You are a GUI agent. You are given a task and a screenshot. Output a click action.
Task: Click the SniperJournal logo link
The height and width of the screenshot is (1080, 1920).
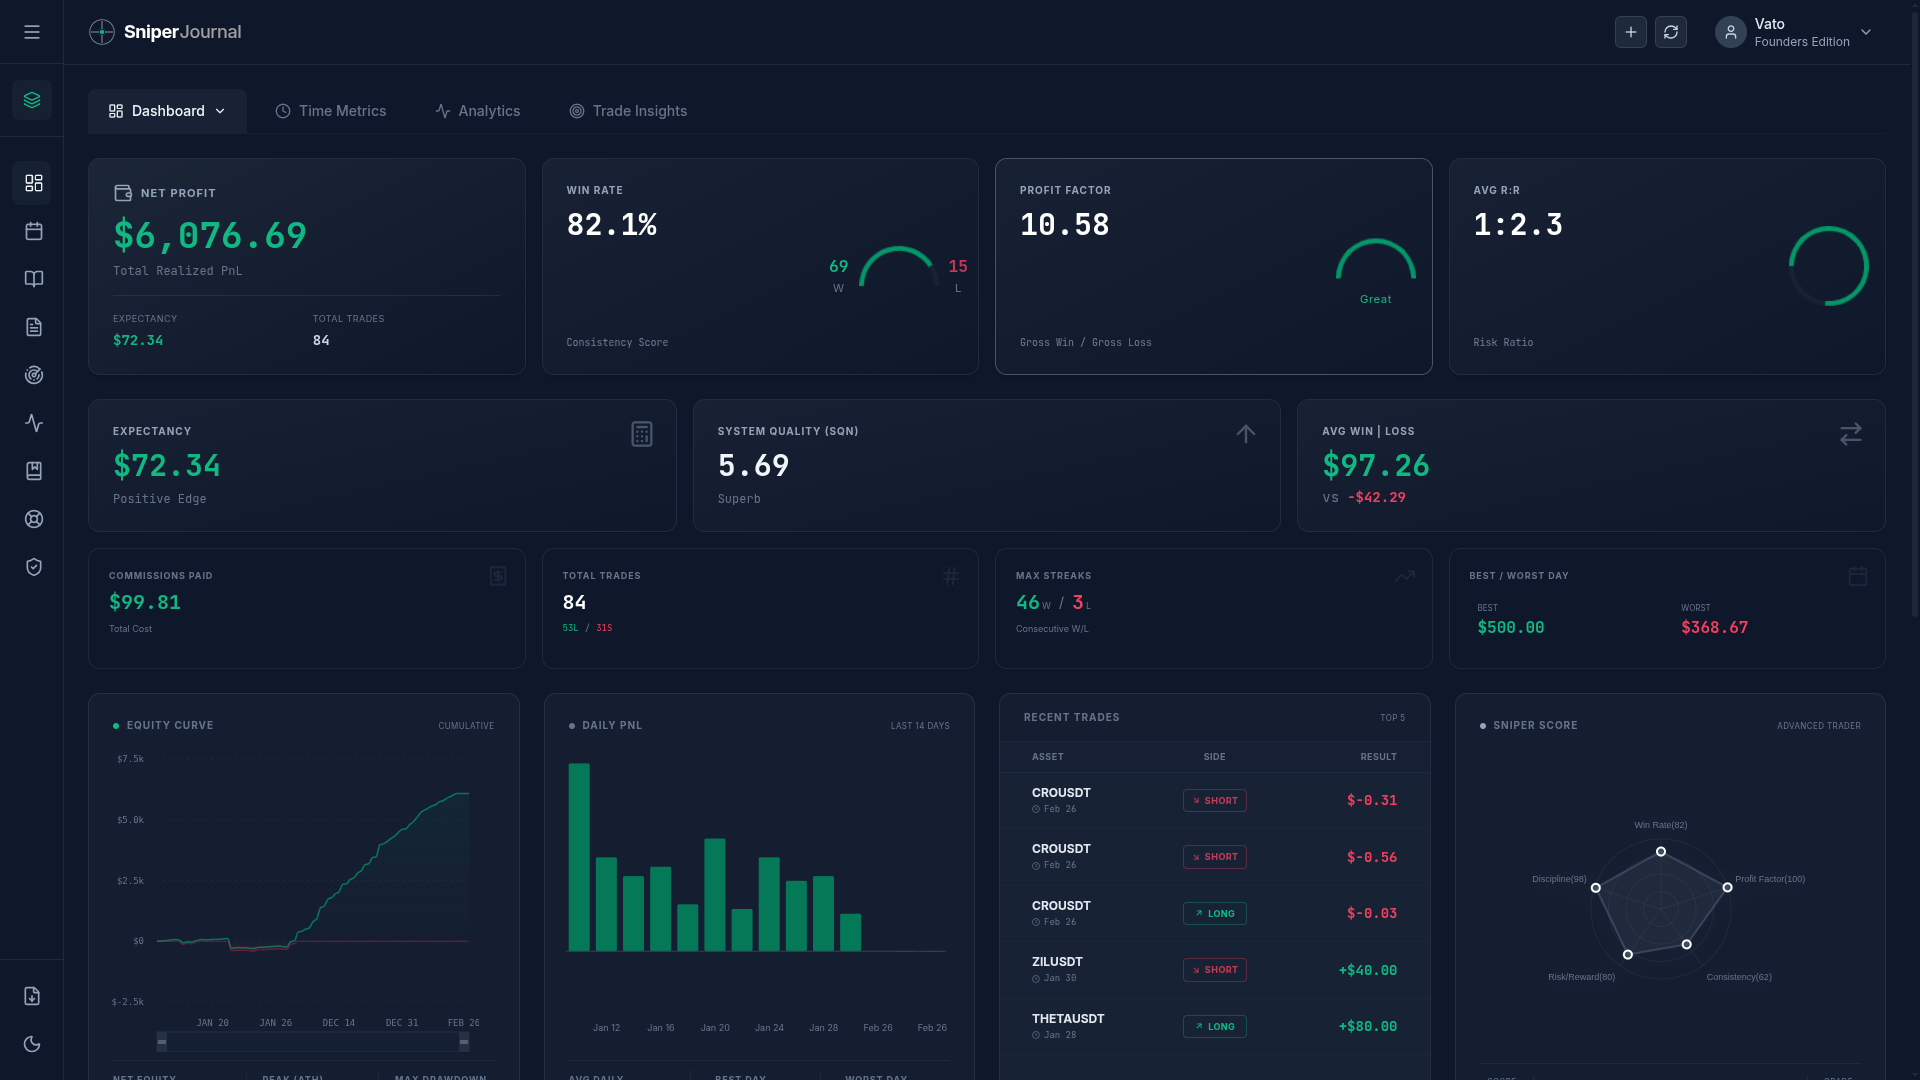click(165, 32)
